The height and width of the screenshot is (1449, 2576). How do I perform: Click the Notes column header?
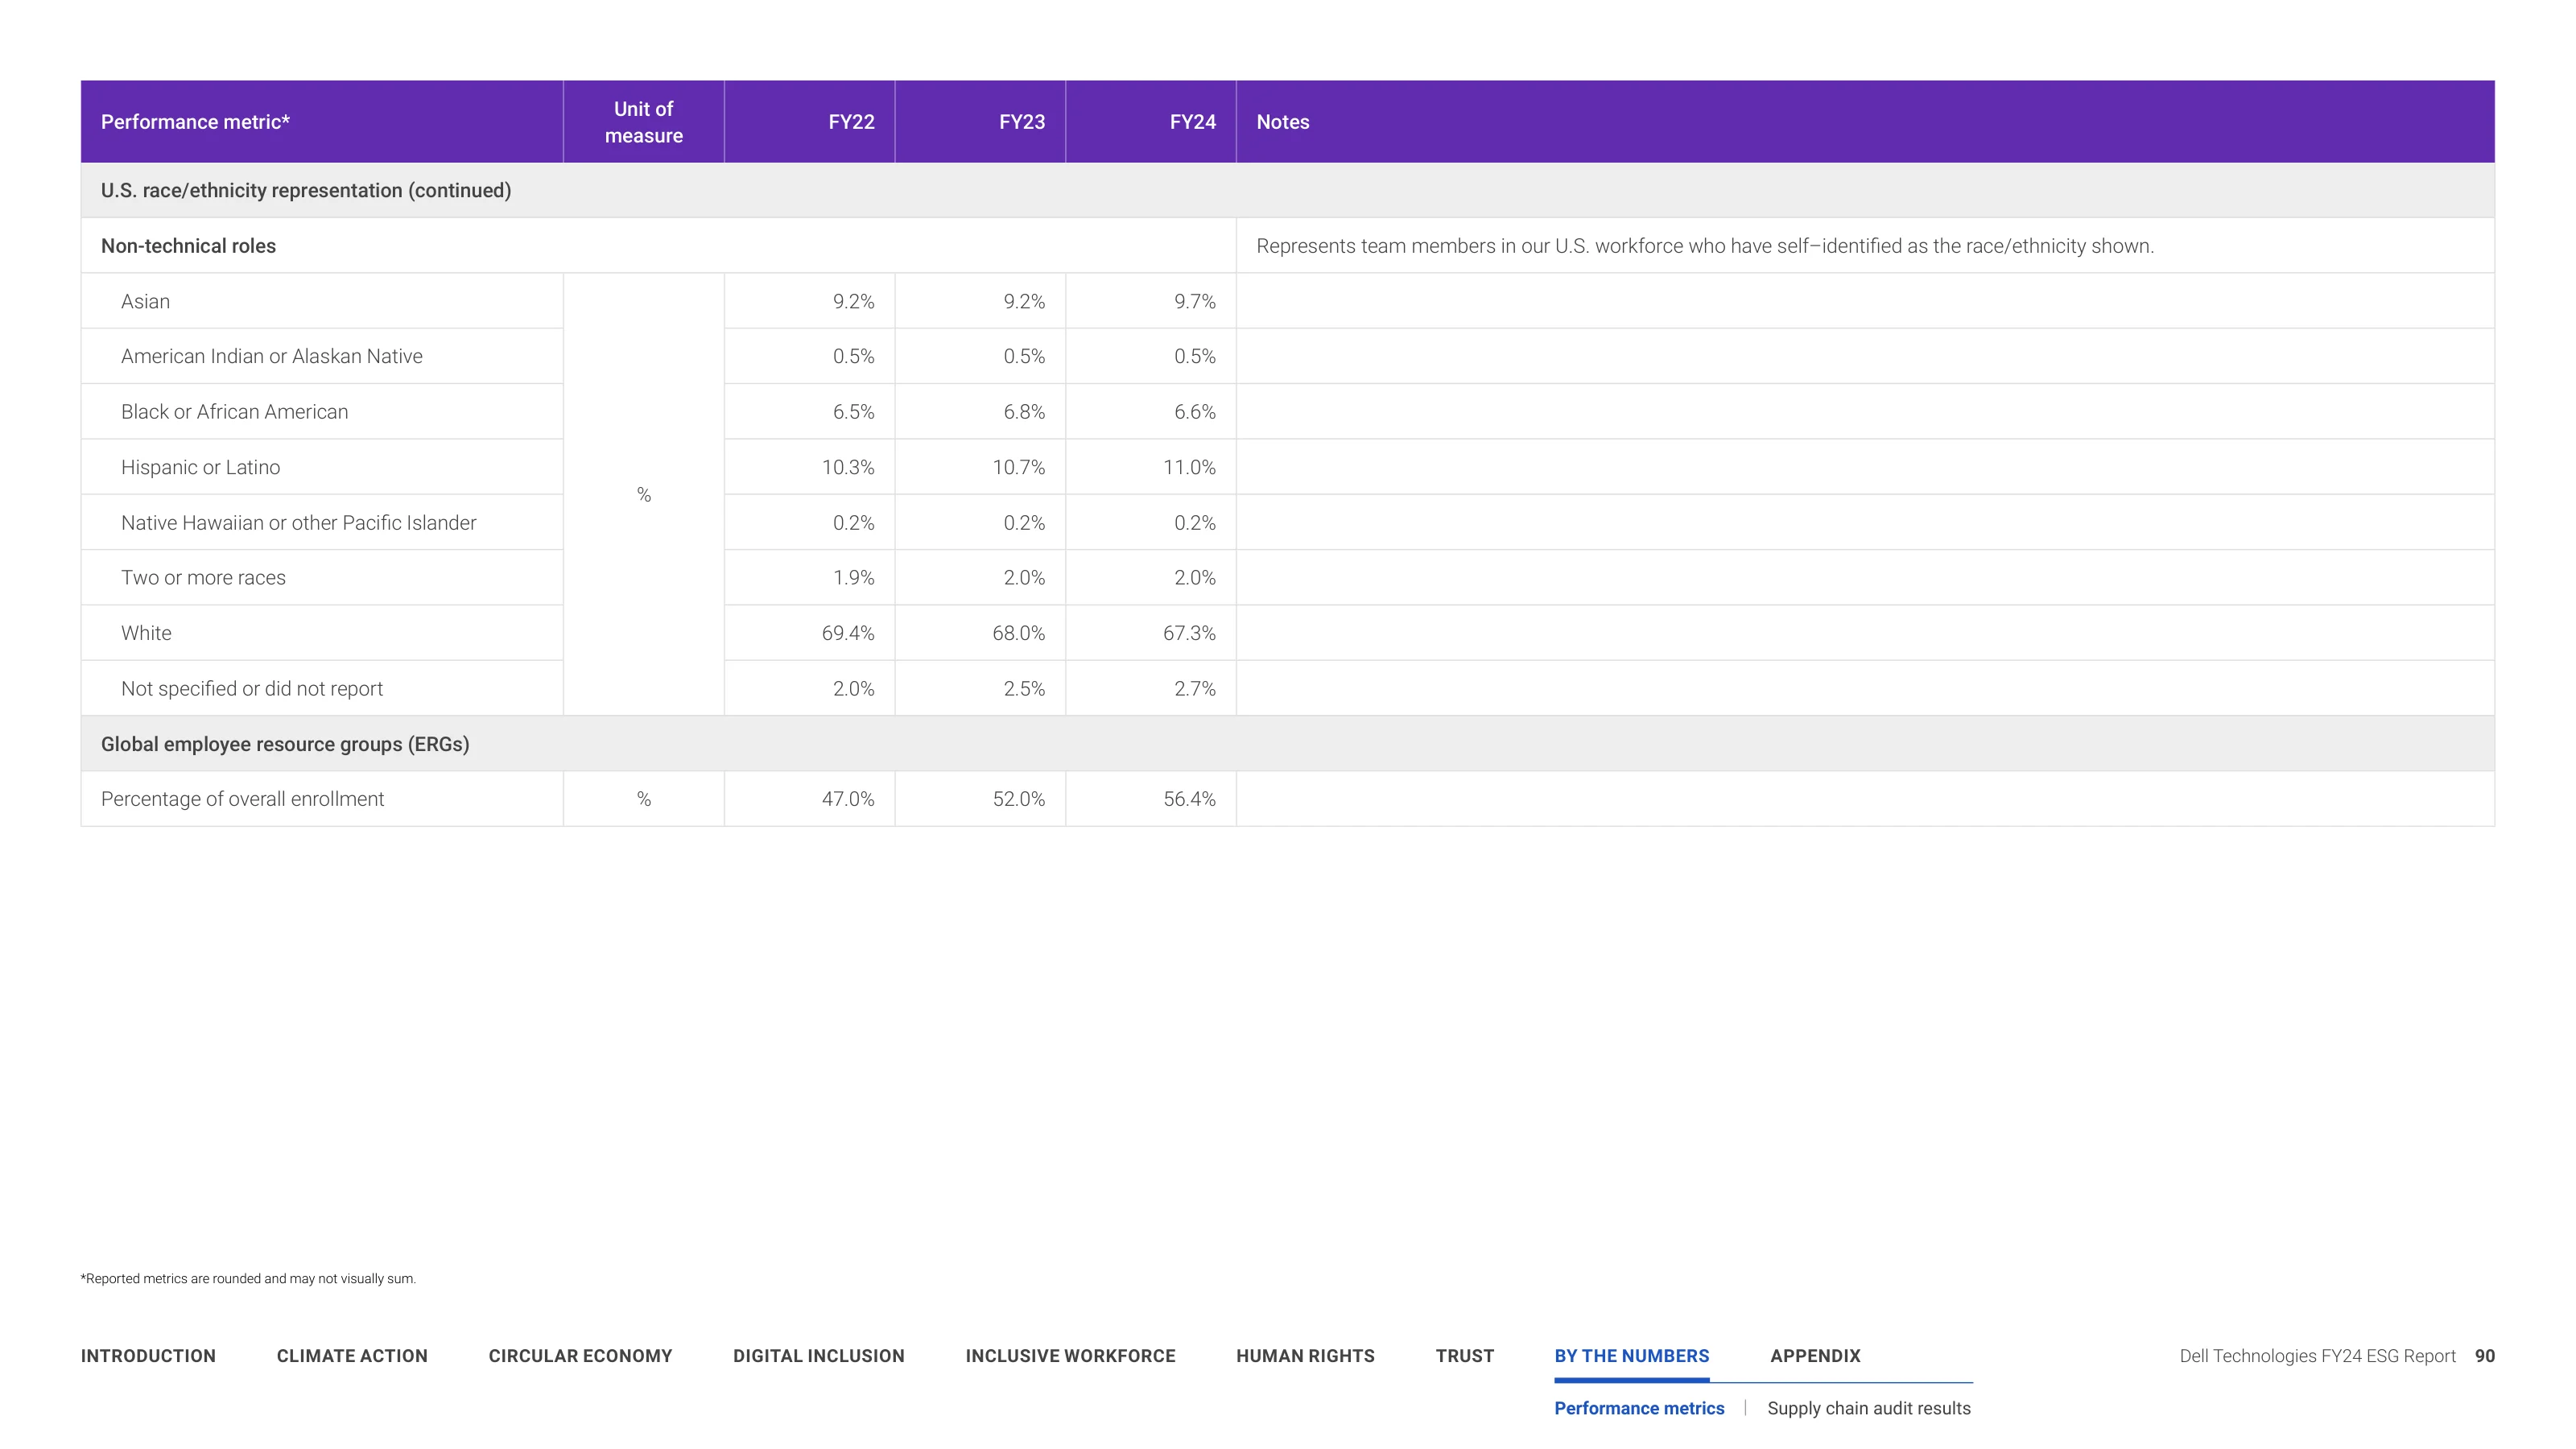[1282, 122]
